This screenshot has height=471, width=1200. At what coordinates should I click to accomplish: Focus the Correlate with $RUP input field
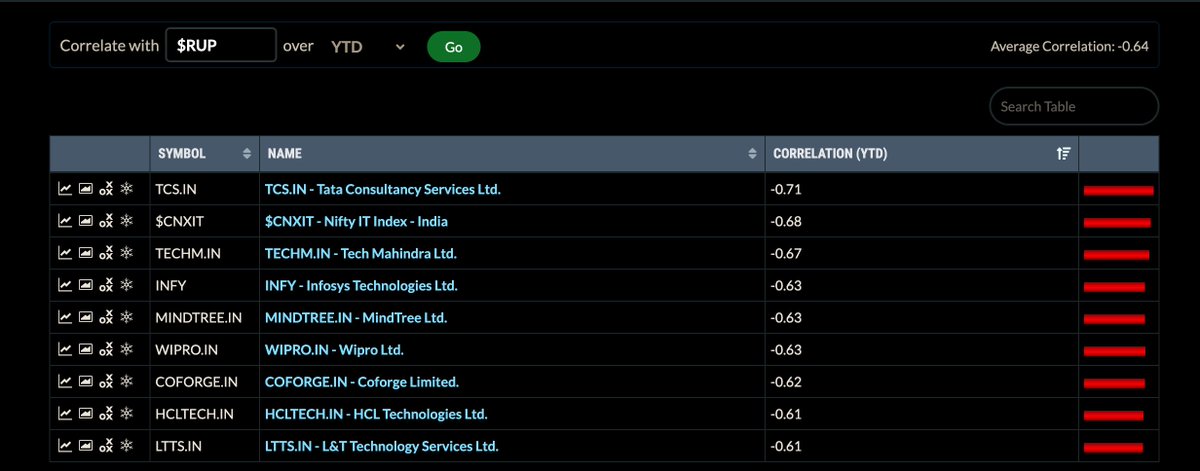click(x=221, y=46)
